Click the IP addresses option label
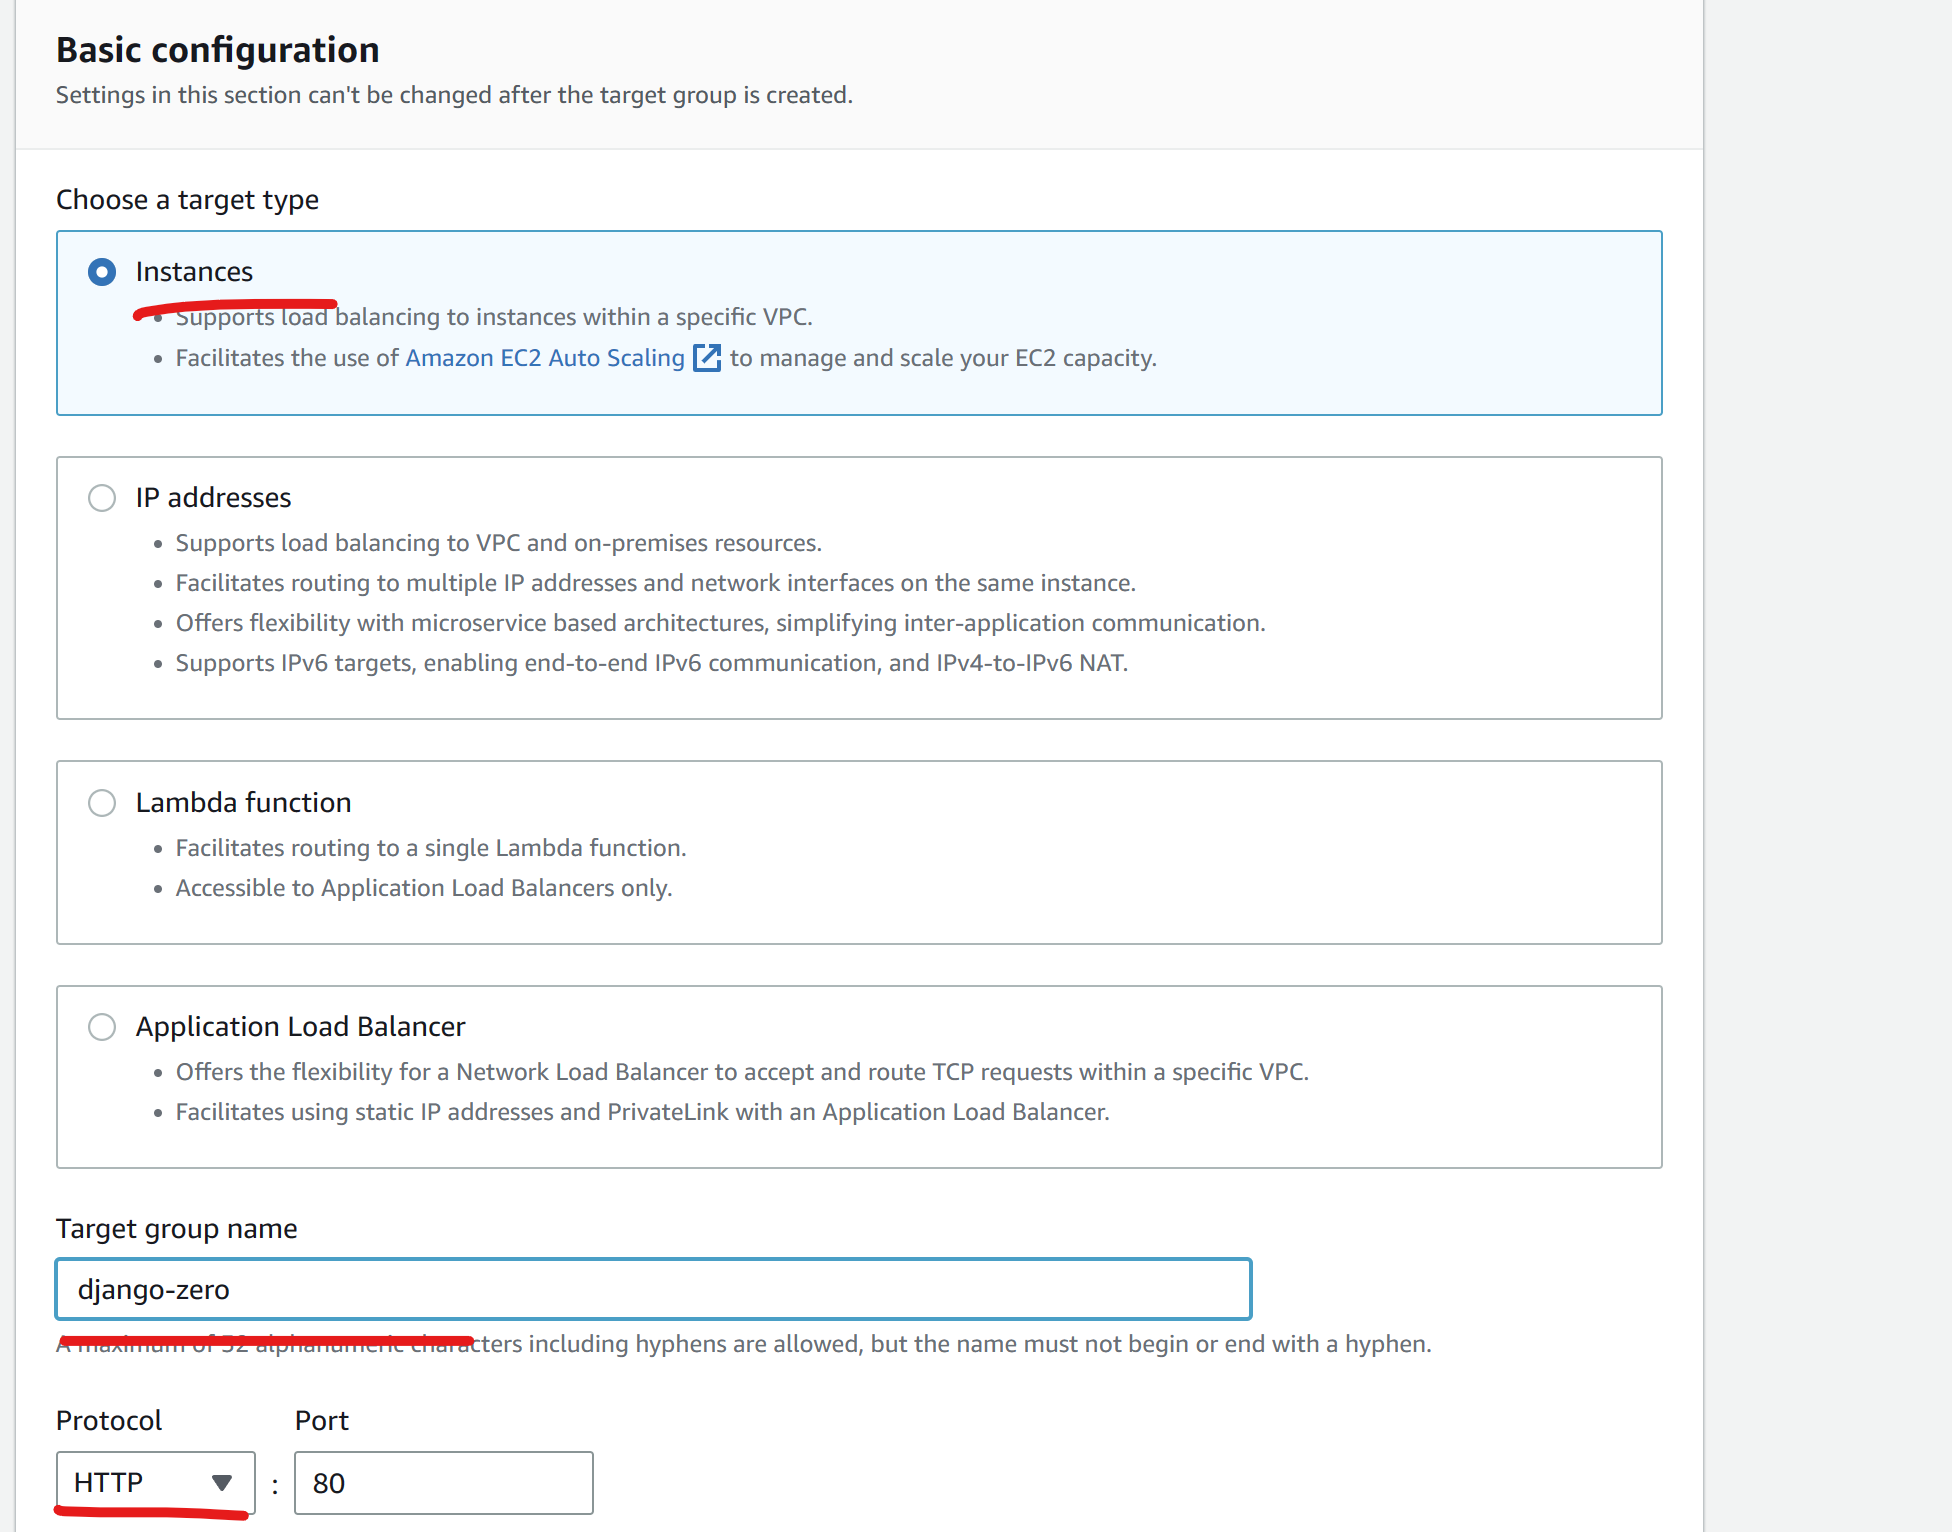The width and height of the screenshot is (1952, 1532). tap(213, 498)
